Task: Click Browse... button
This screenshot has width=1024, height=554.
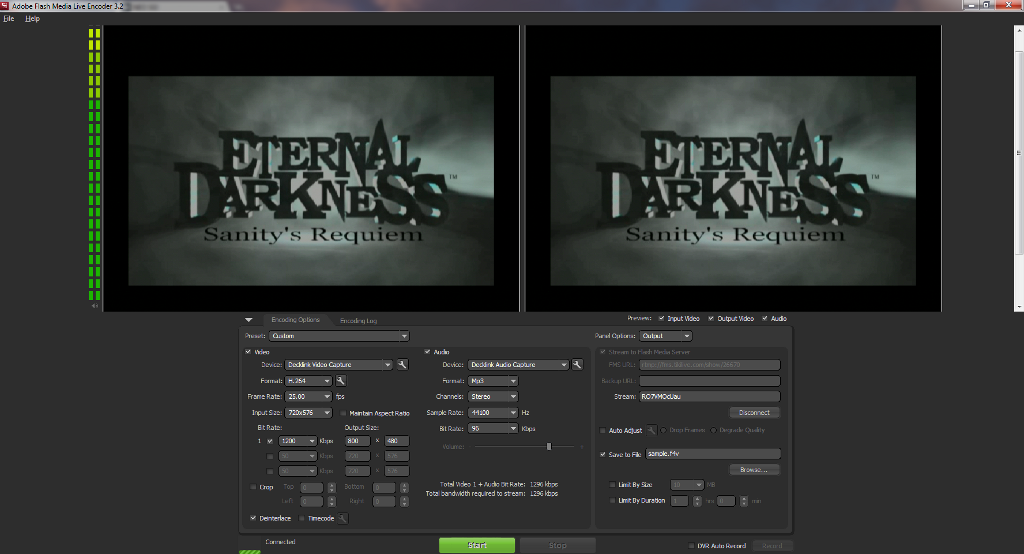Action: tap(754, 469)
